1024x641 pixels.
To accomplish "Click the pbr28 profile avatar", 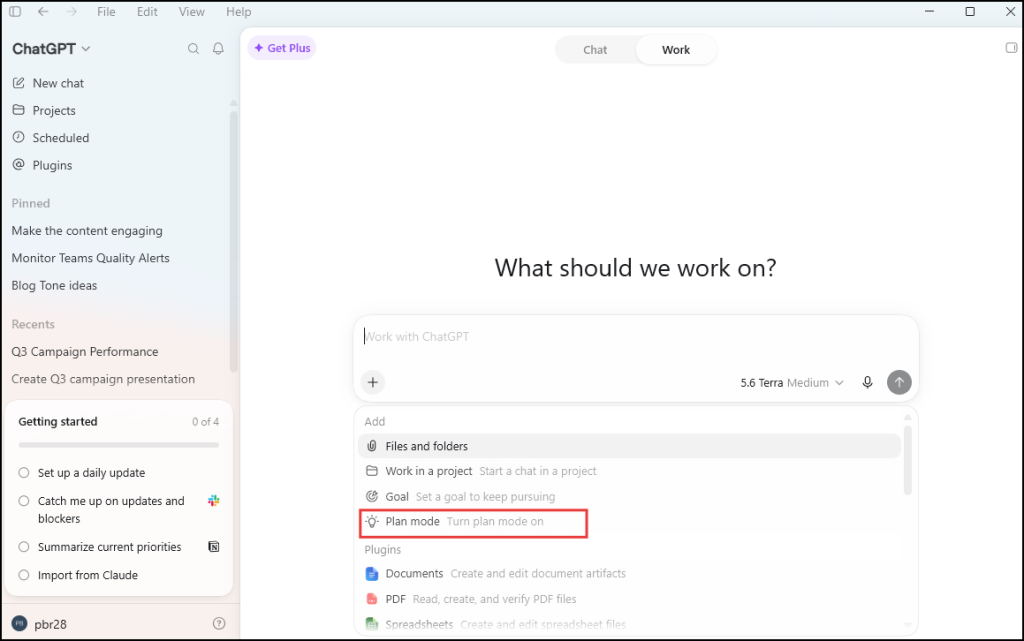I will 20,623.
